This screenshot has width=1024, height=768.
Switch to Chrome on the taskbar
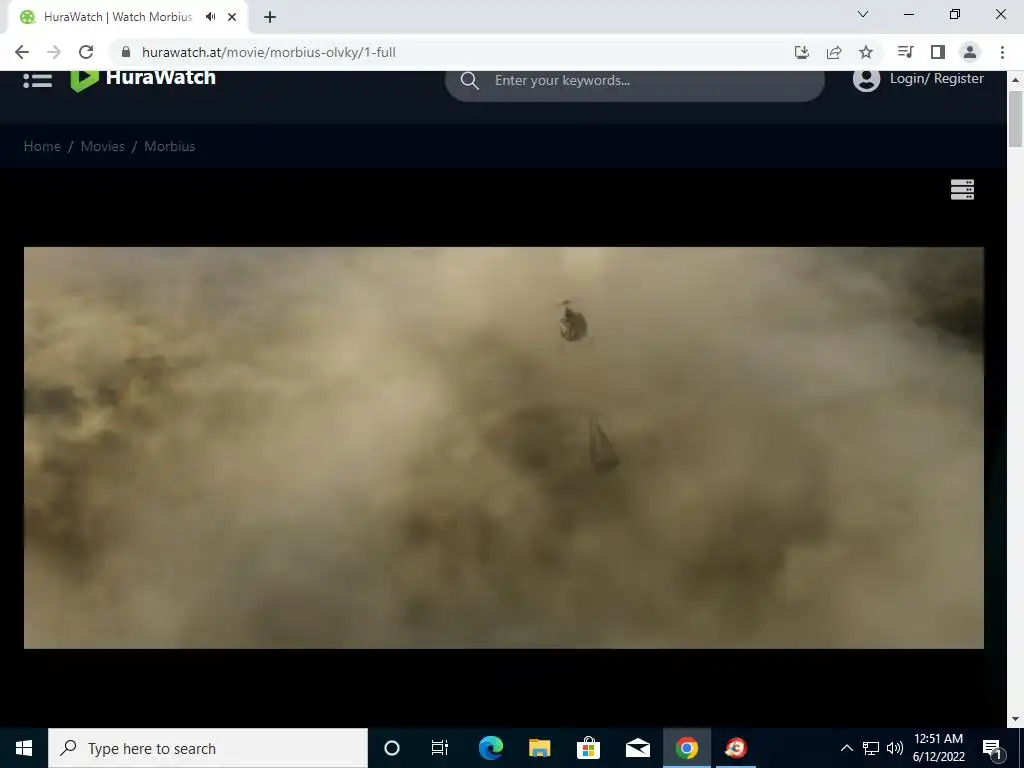click(686, 748)
